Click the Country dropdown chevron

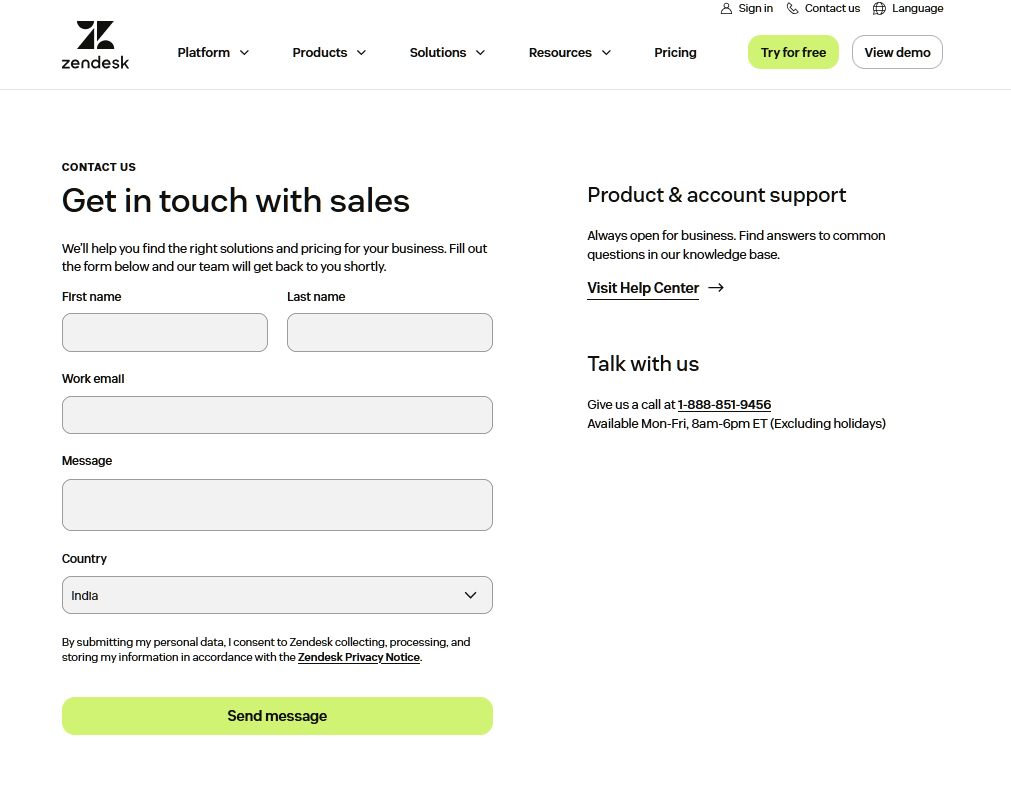470,595
